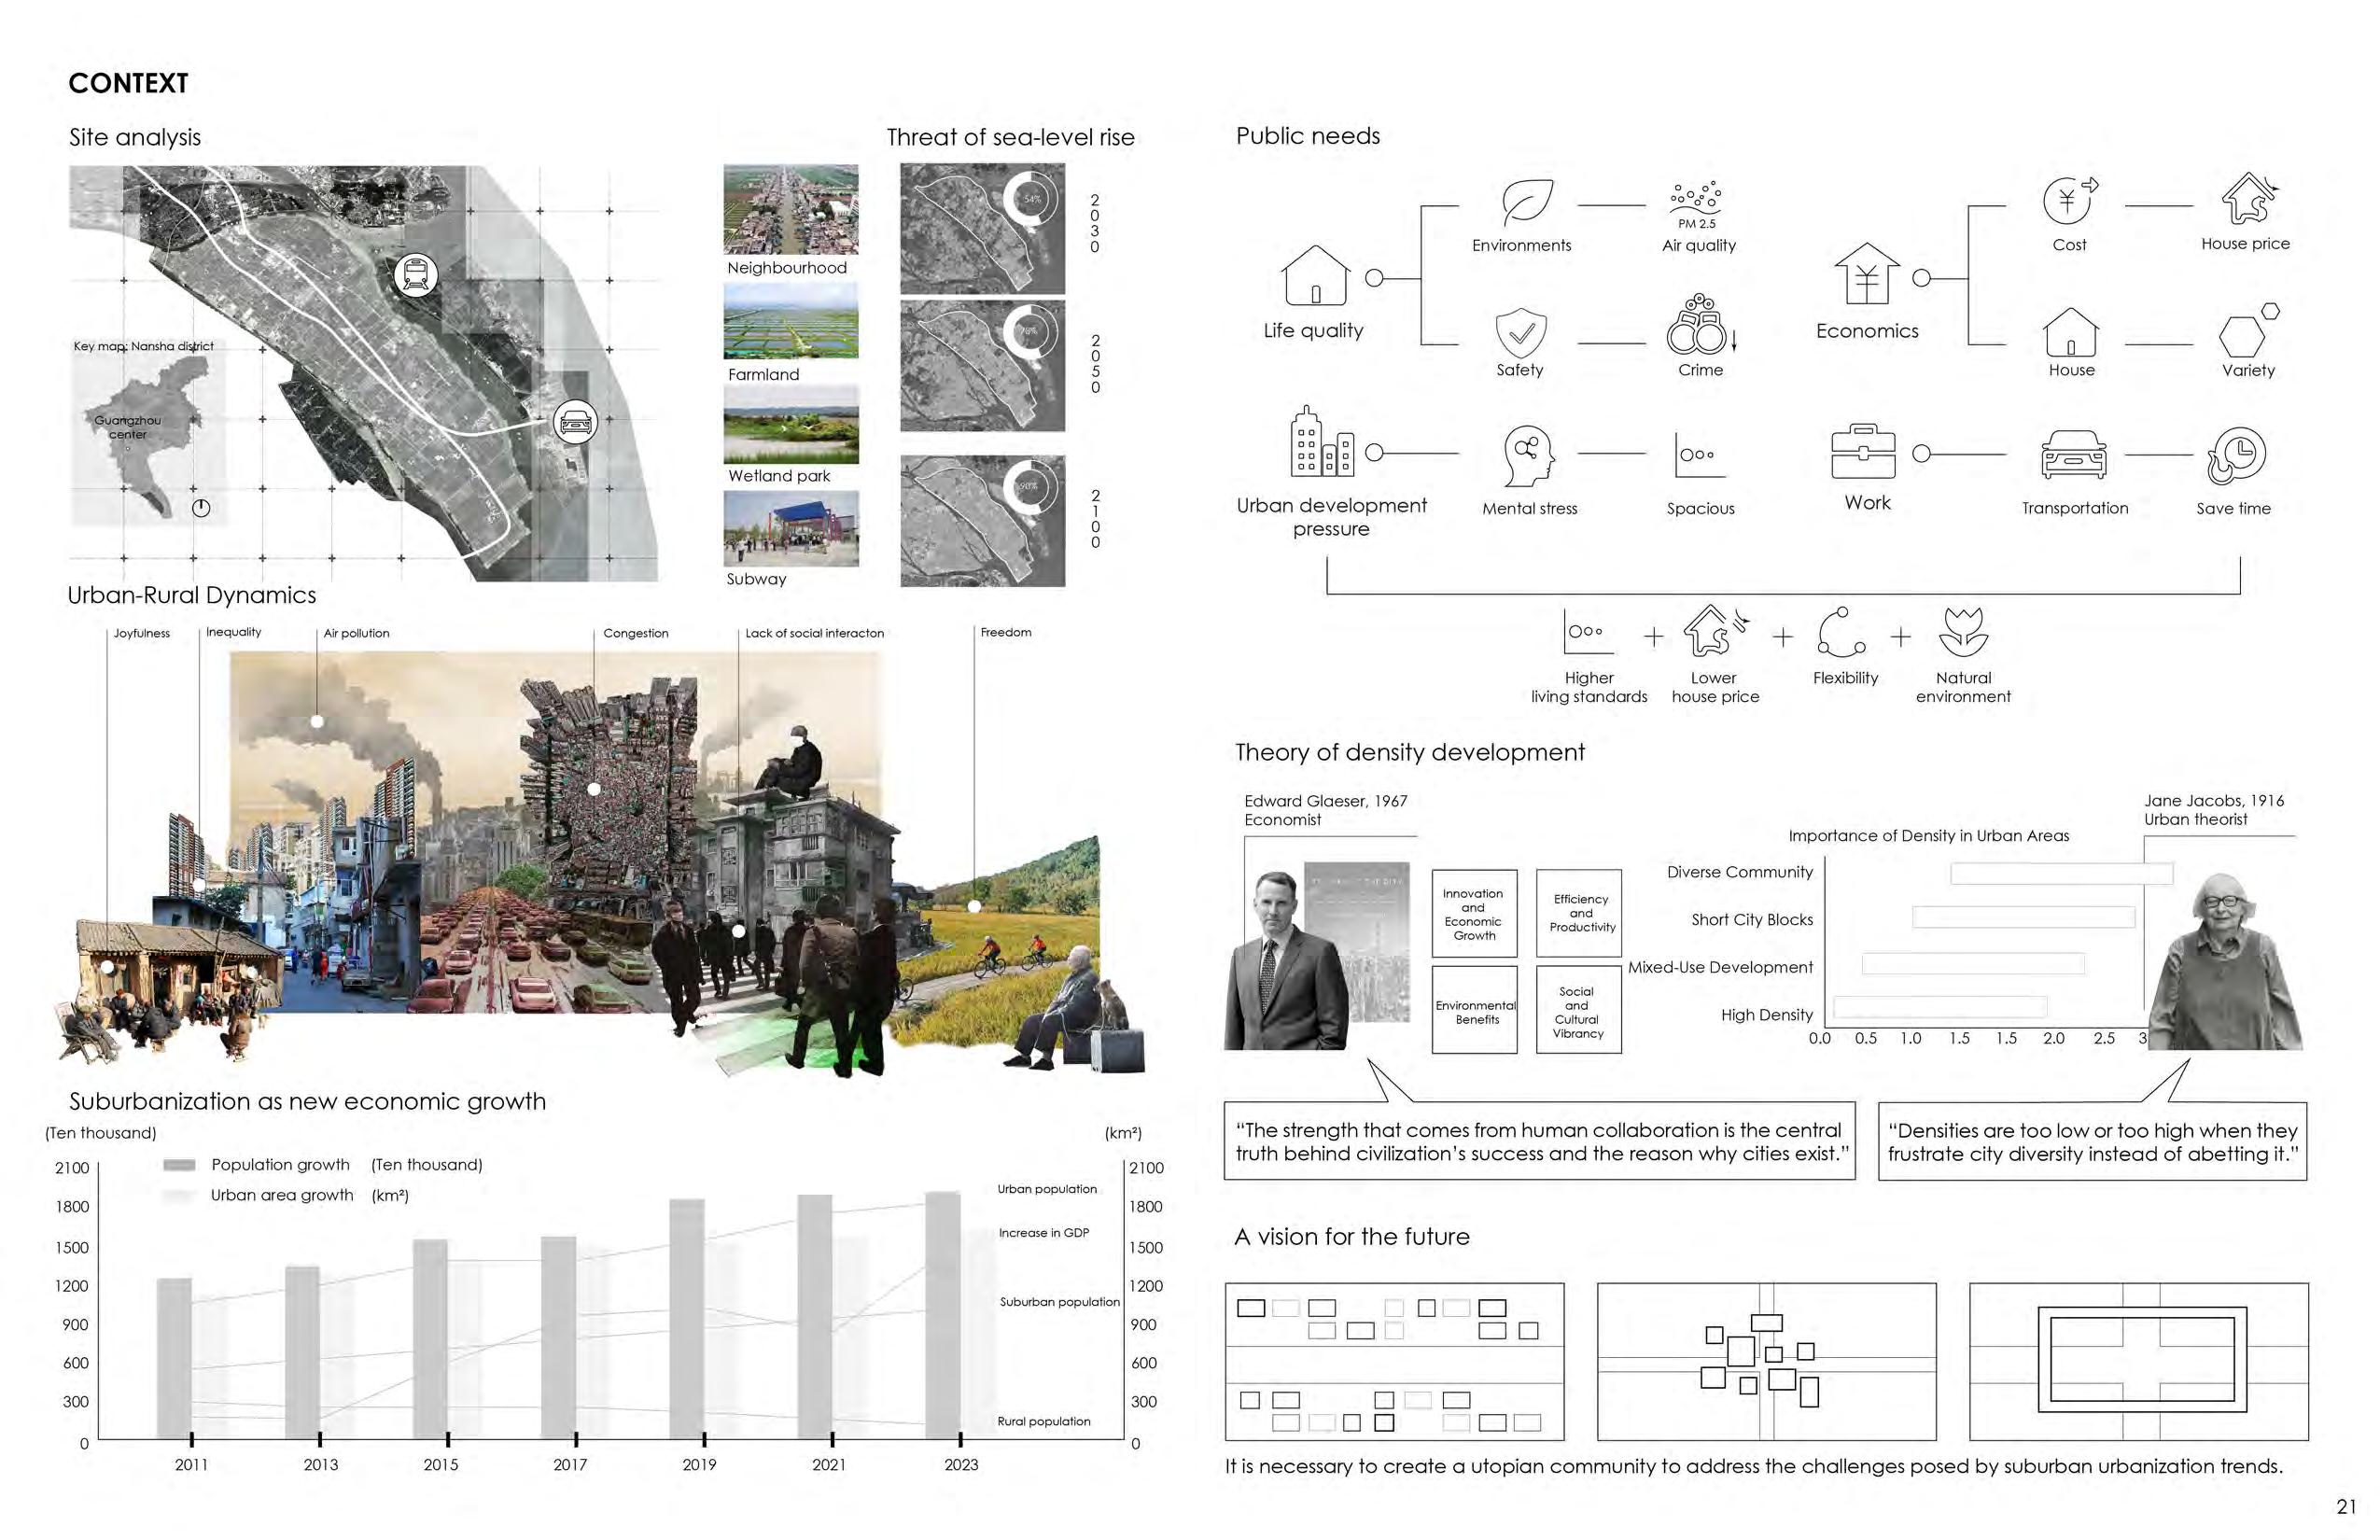Click the Innovation and Economic Growth box

(x=1474, y=914)
